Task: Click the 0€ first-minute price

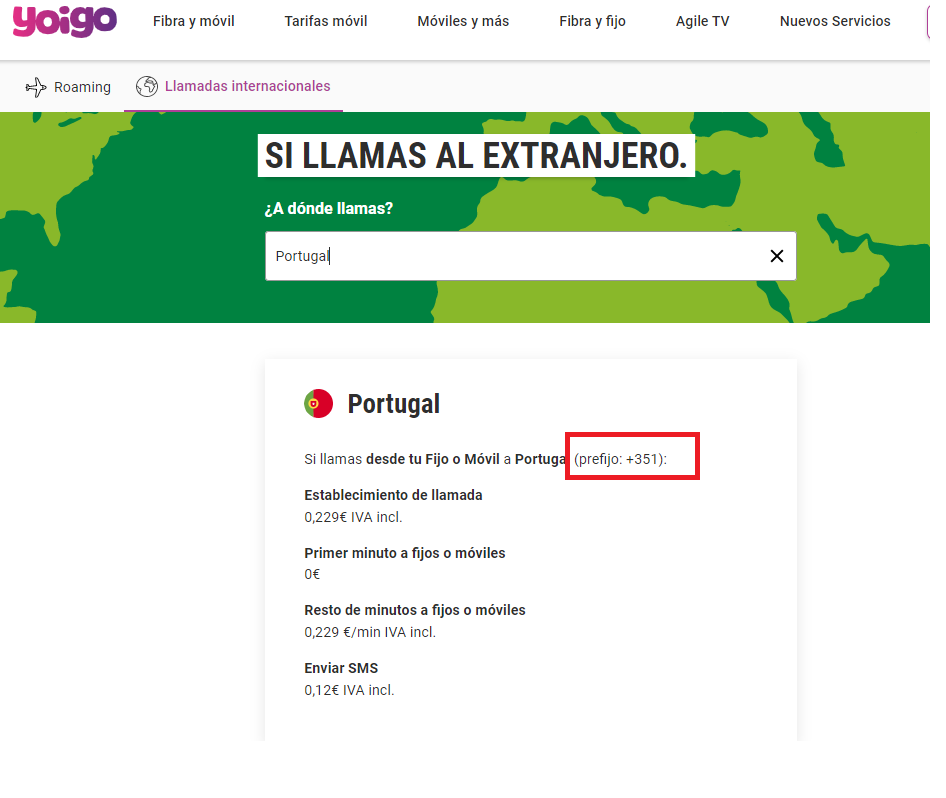Action: 312,574
